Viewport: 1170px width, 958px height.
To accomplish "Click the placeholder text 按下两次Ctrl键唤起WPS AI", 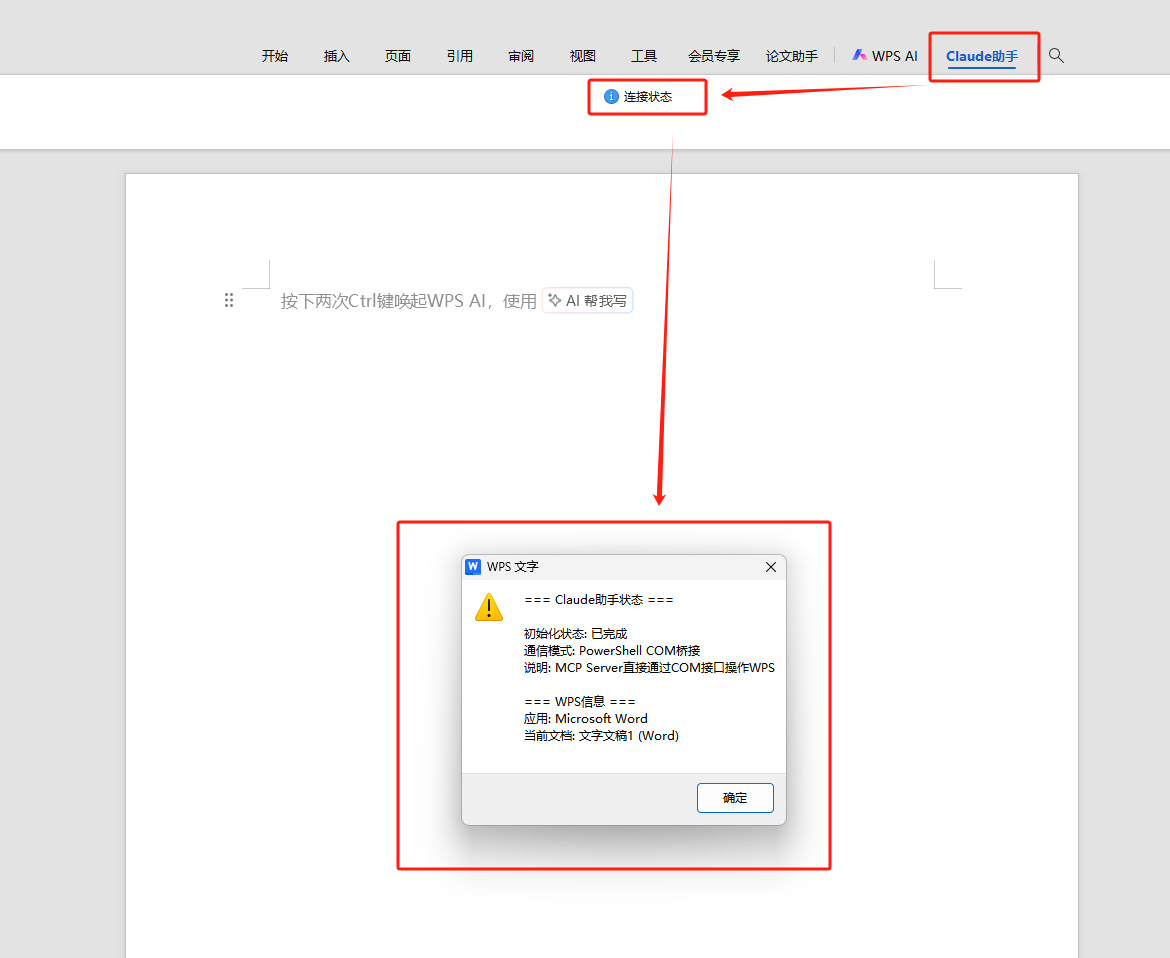I will click(384, 301).
